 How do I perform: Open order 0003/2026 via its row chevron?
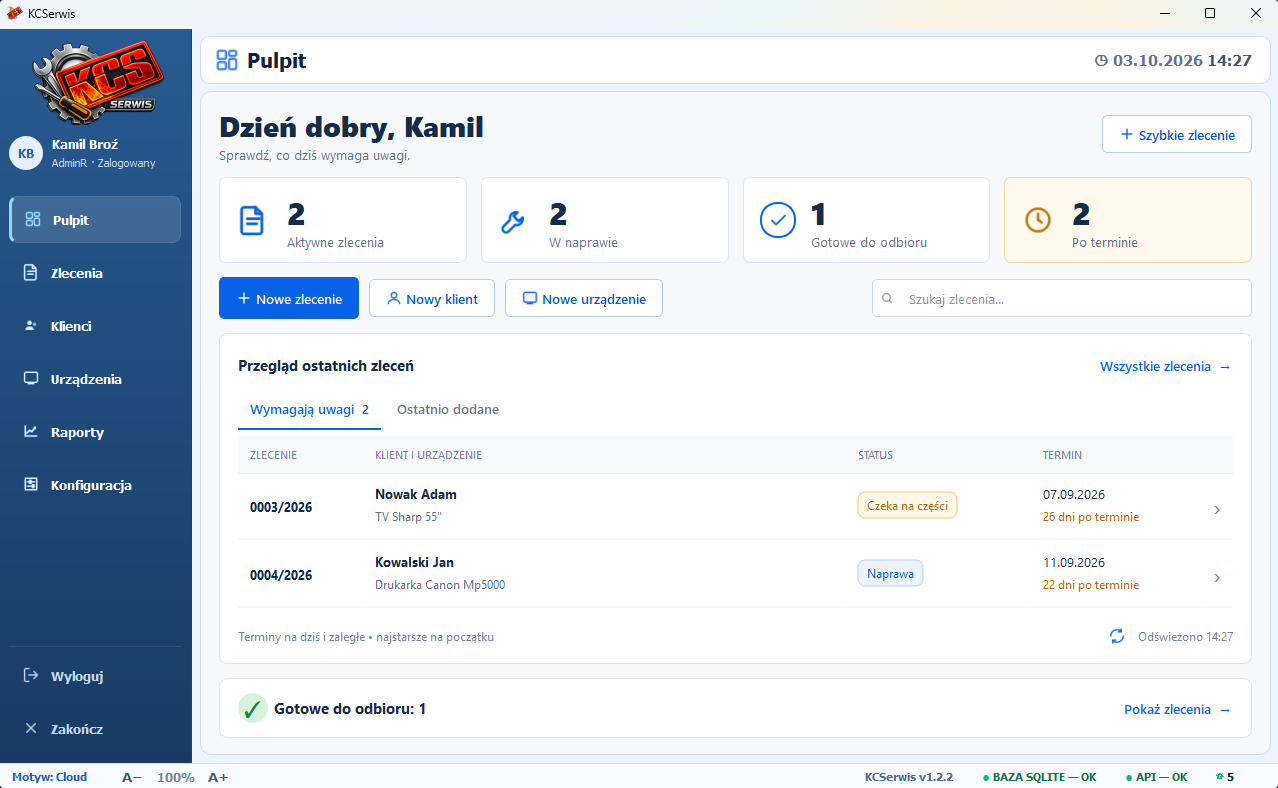click(1217, 510)
